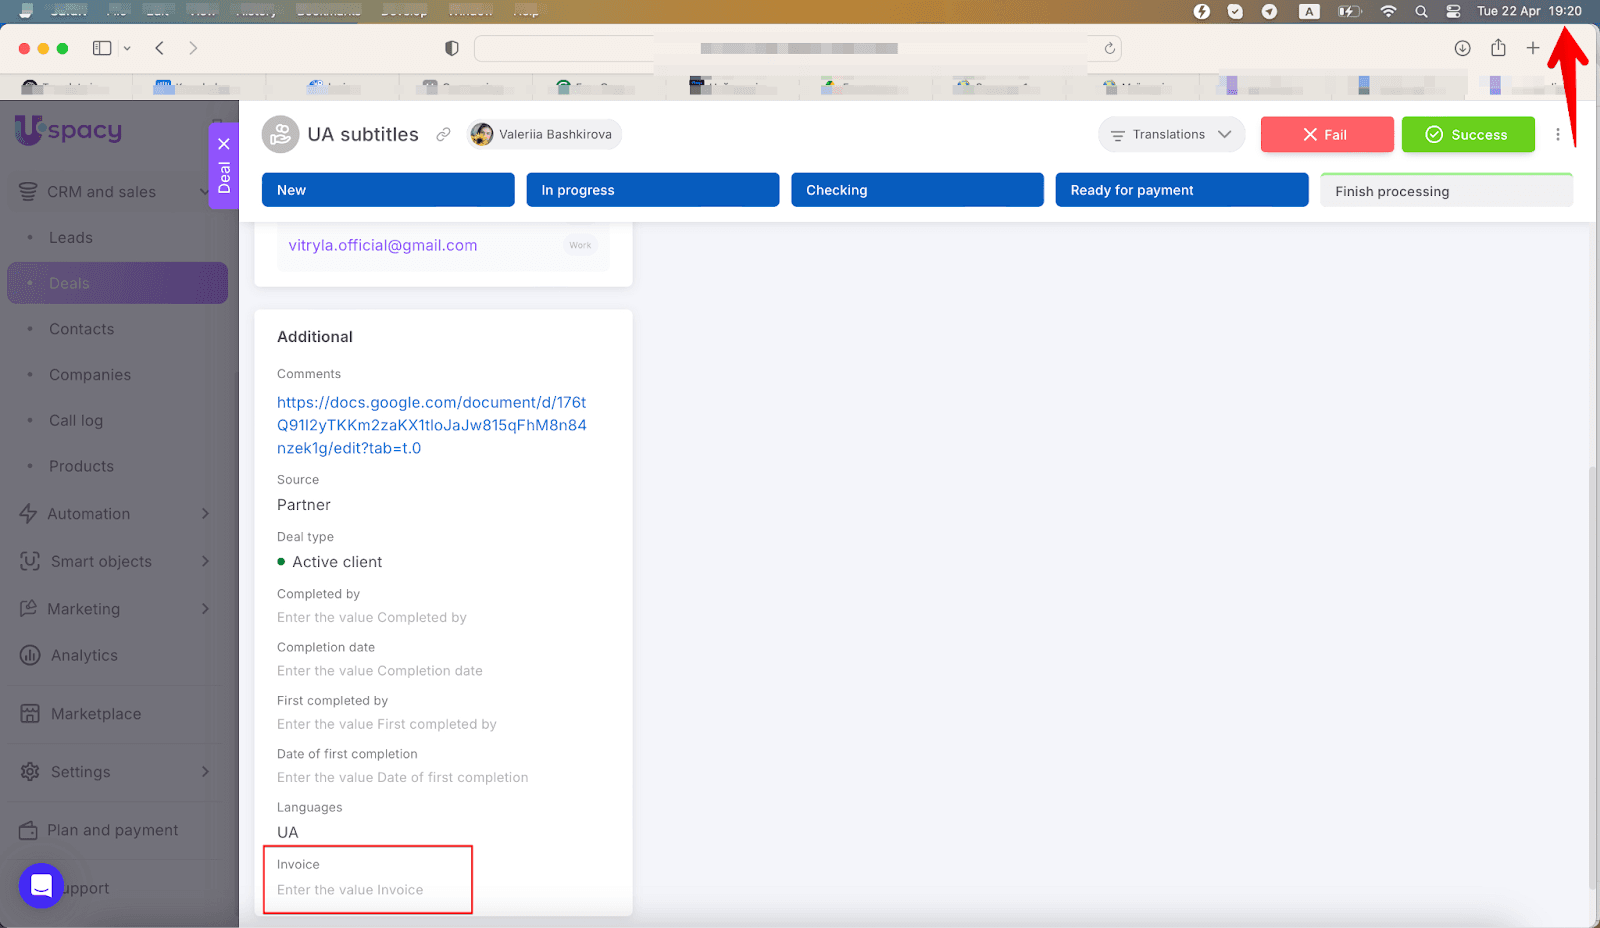Close the Deal side panel tab
Image resolution: width=1600 pixels, height=928 pixels.
pyautogui.click(x=224, y=144)
